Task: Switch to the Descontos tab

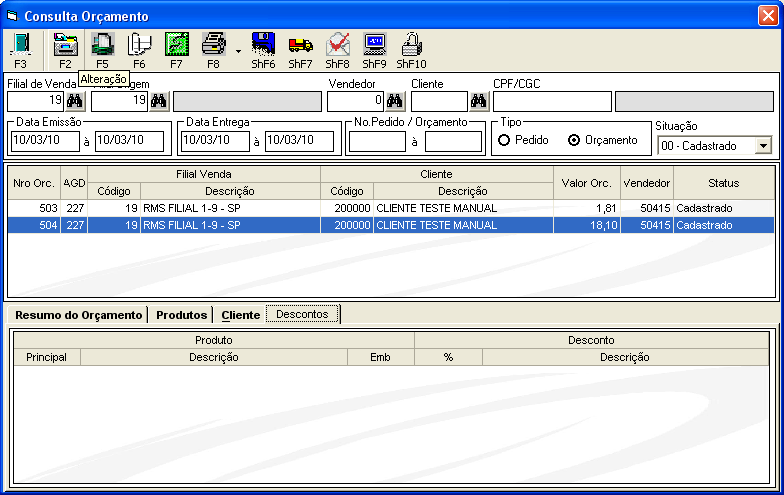Action: coord(302,314)
